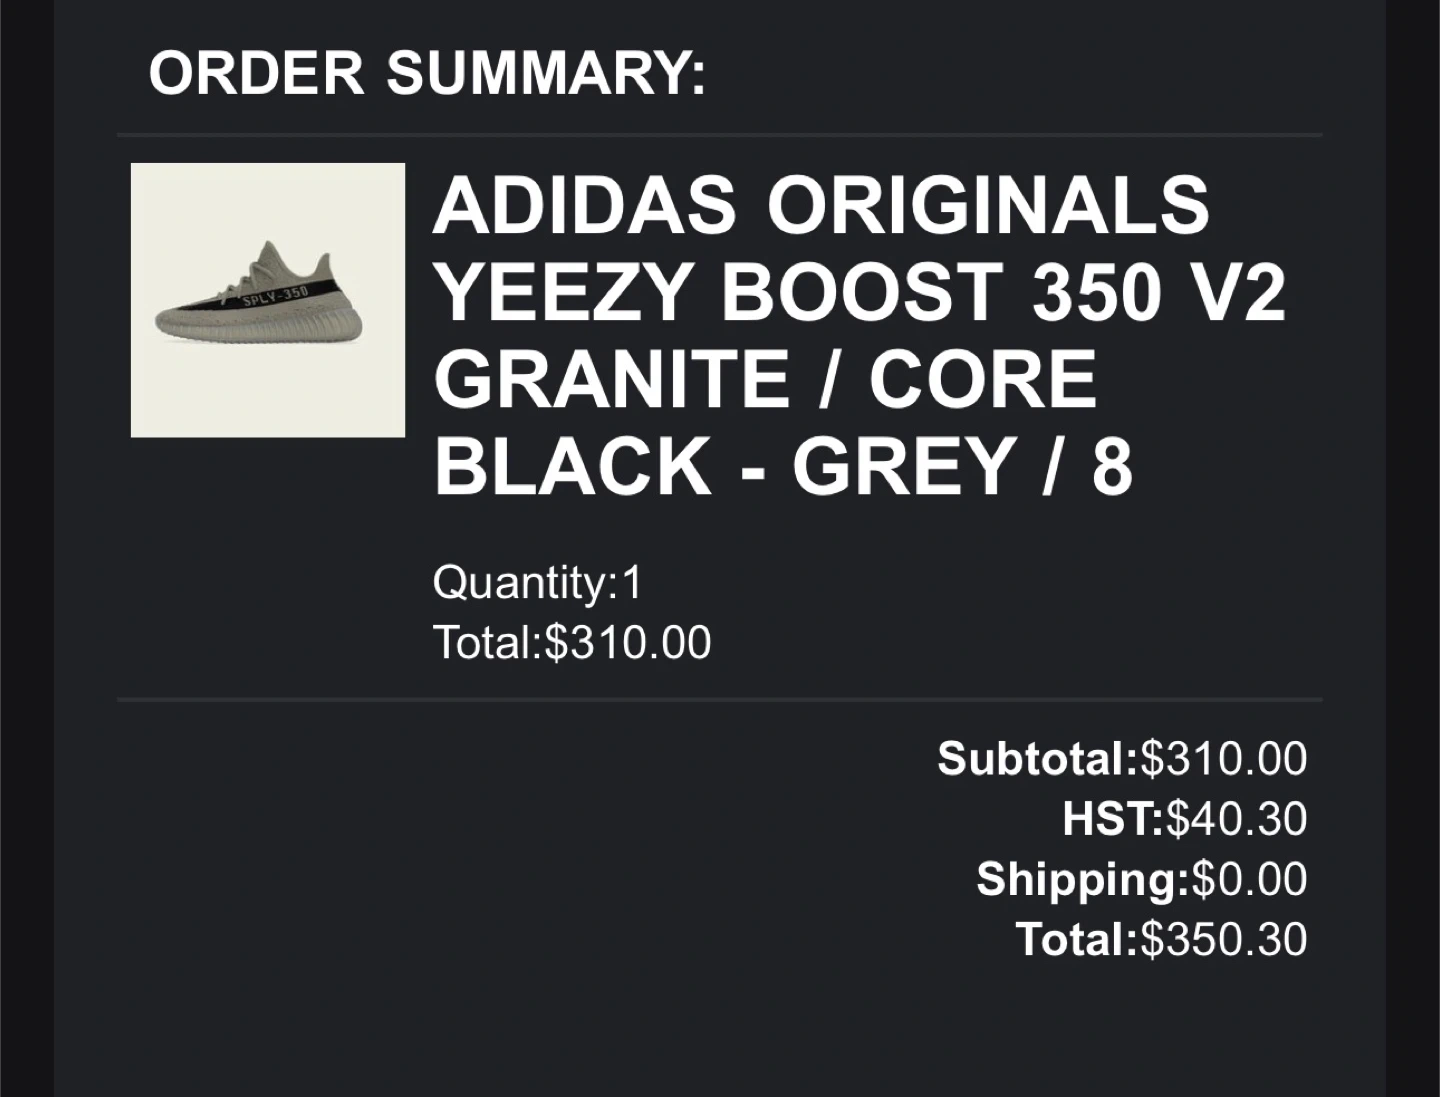Viewport: 1440px width, 1097px height.
Task: Click the SPLY-350 stripe on the shoe
Action: 276,296
